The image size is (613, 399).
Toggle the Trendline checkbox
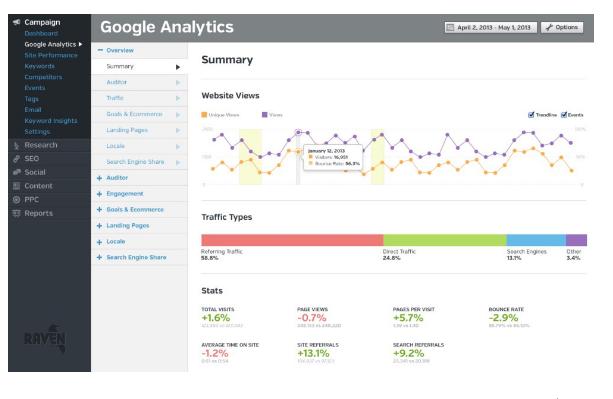531,115
